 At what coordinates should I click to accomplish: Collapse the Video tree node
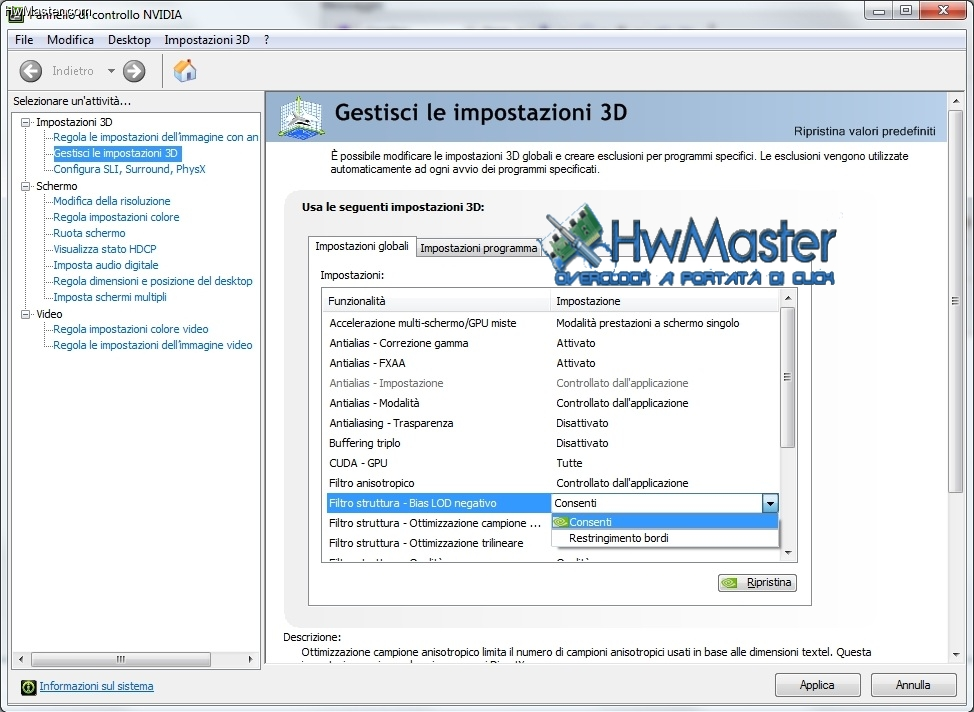pyautogui.click(x=25, y=314)
